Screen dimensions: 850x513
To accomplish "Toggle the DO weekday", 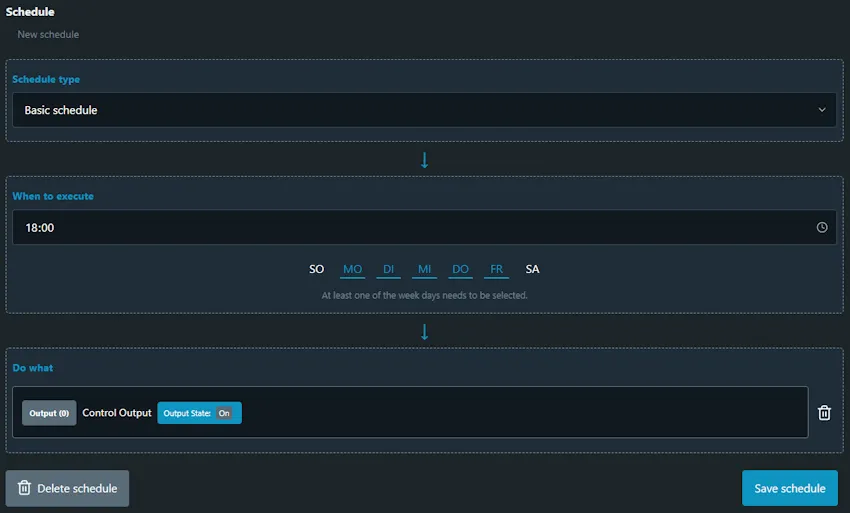I will click(x=460, y=269).
